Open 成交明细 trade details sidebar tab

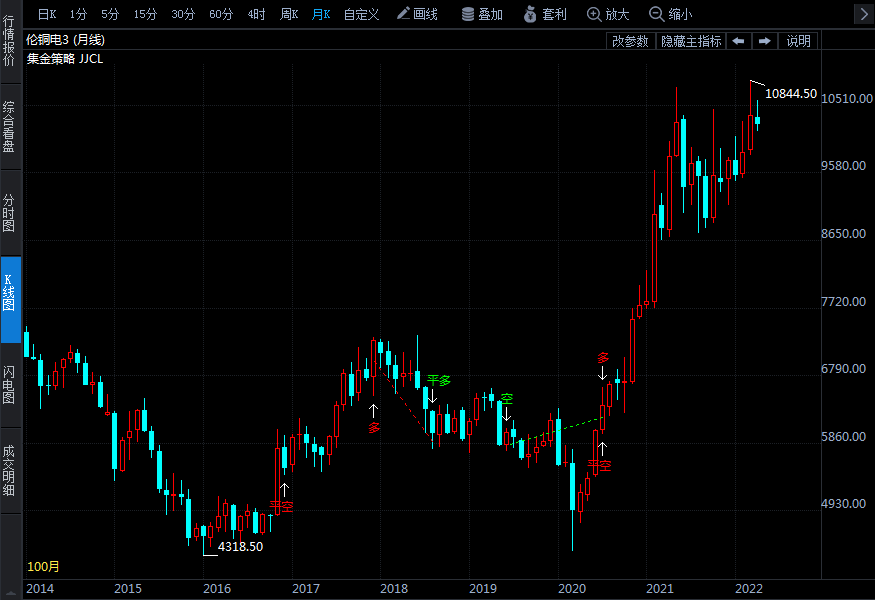[x=9, y=471]
